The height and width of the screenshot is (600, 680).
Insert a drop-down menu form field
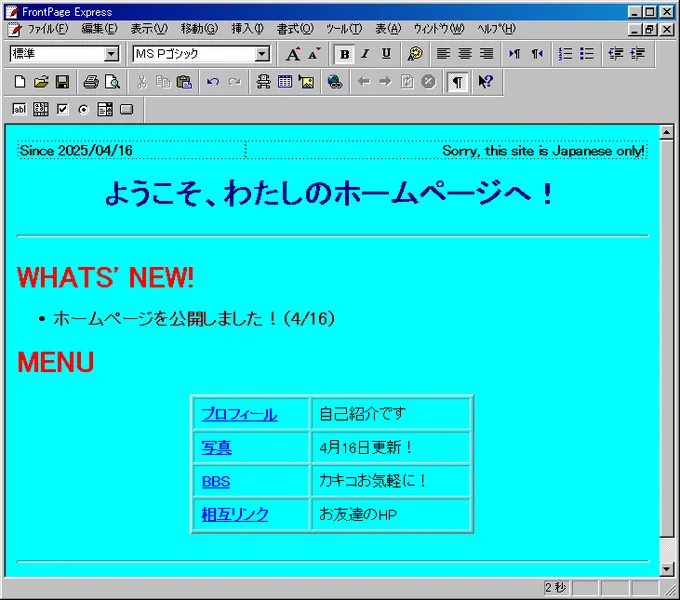[105, 110]
